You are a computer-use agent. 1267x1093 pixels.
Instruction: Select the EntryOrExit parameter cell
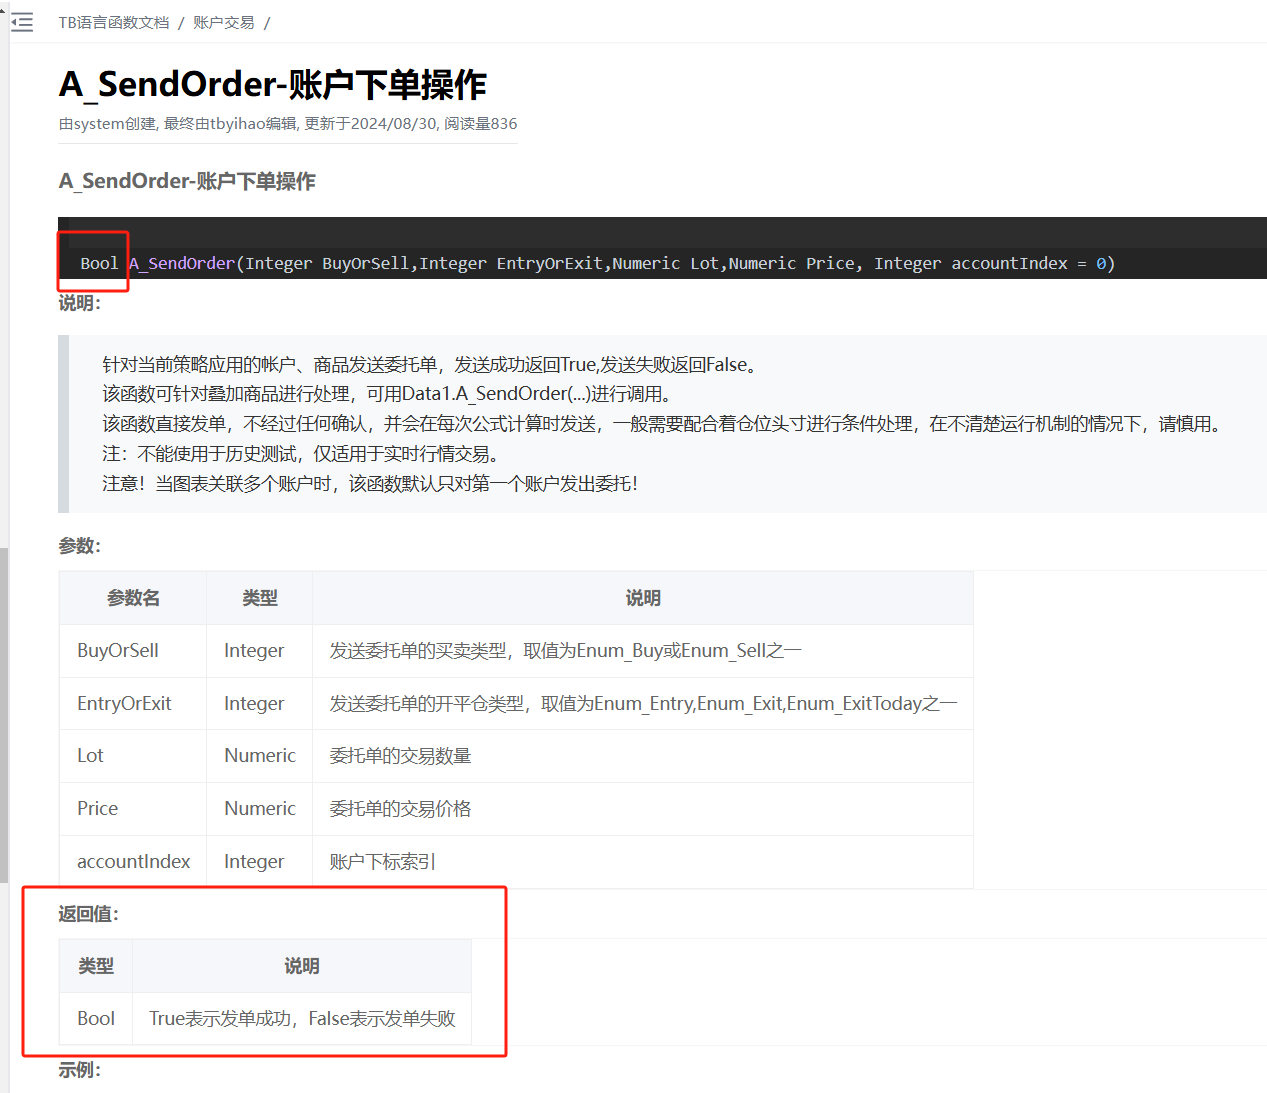124,704
